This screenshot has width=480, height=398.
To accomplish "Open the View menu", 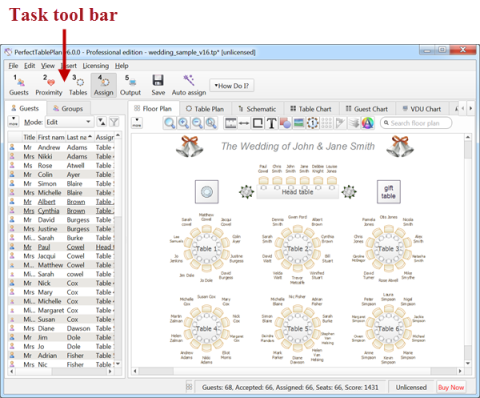I will [x=48, y=66].
